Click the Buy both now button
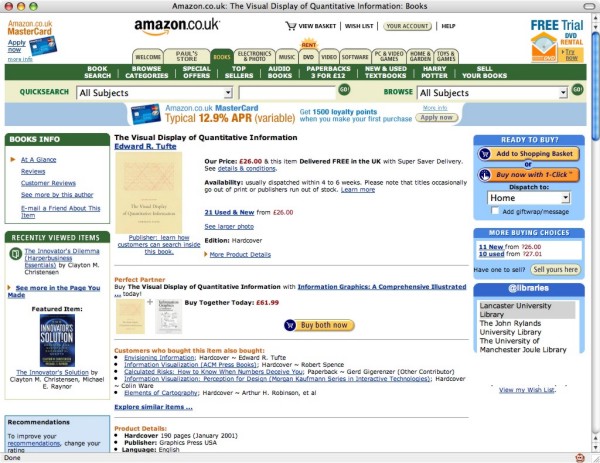 tap(319, 325)
